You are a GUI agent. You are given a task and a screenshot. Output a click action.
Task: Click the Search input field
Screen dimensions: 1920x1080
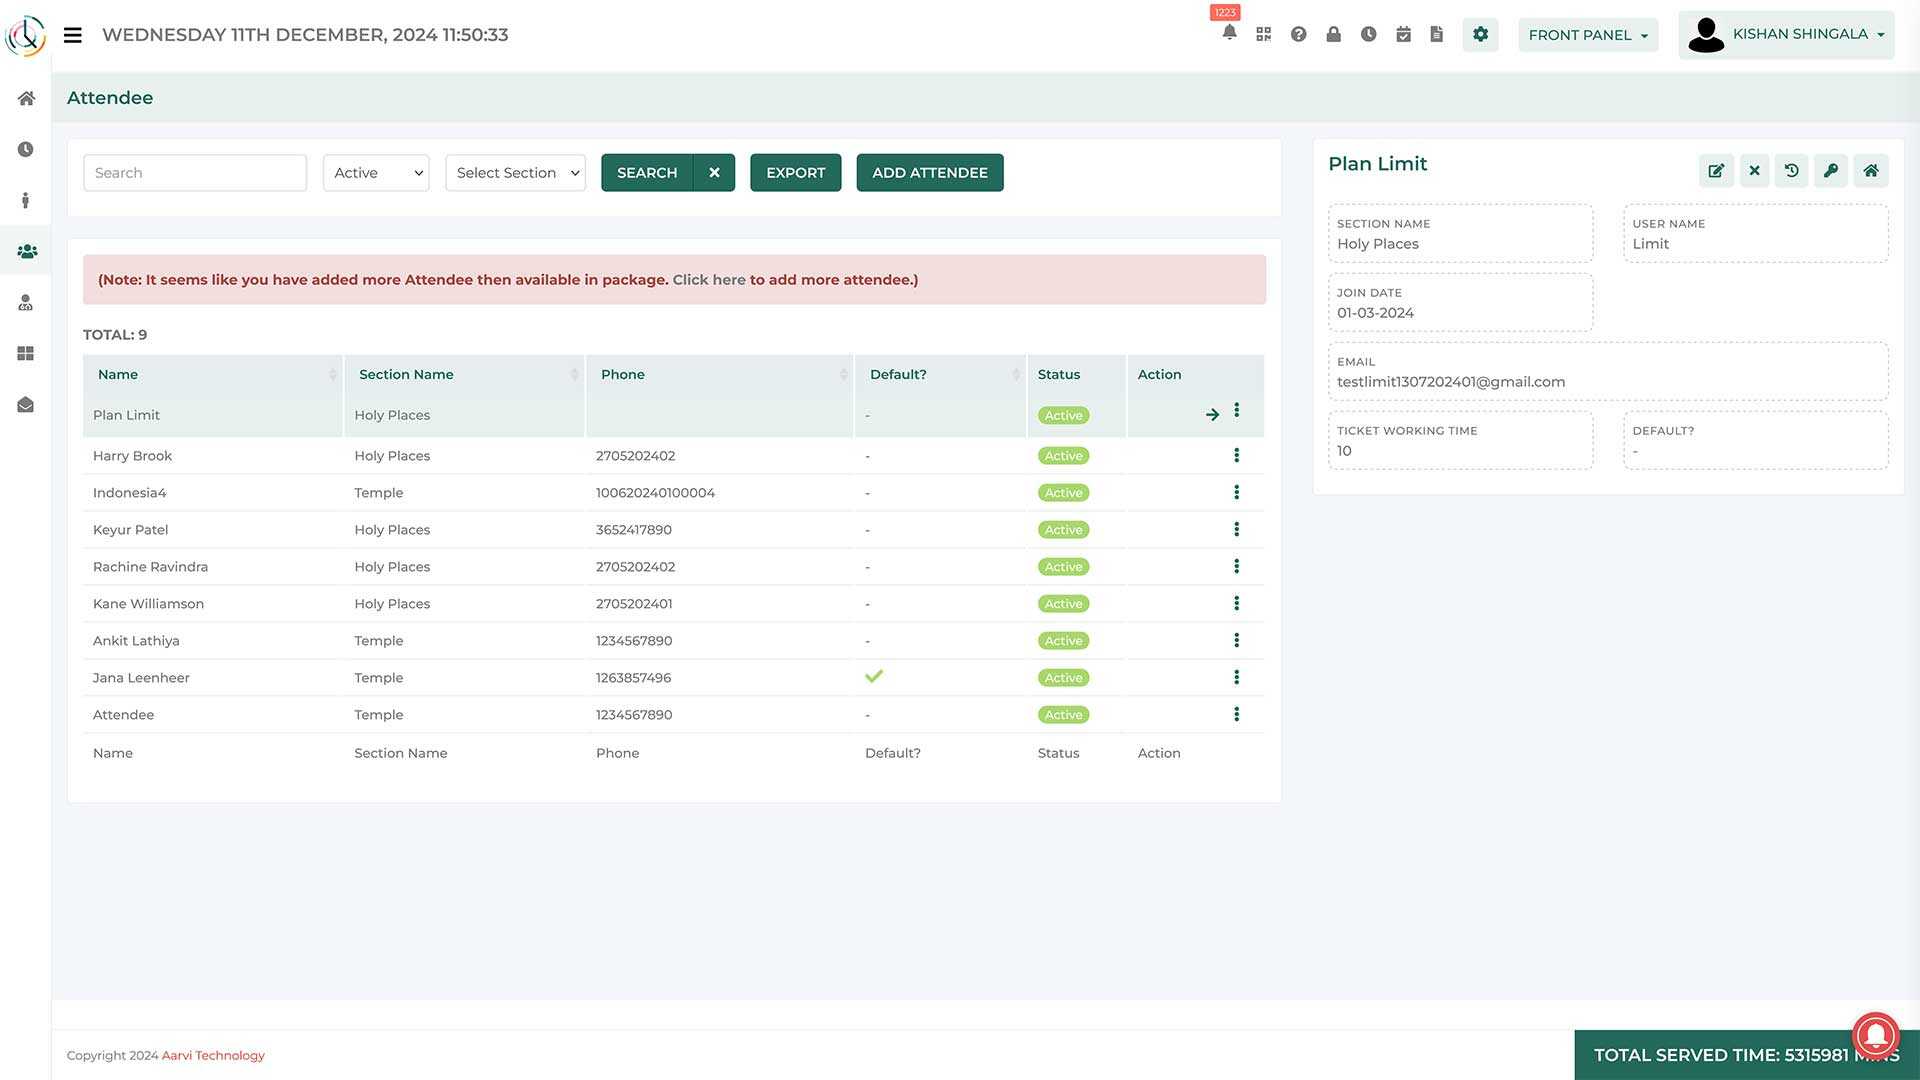point(195,173)
